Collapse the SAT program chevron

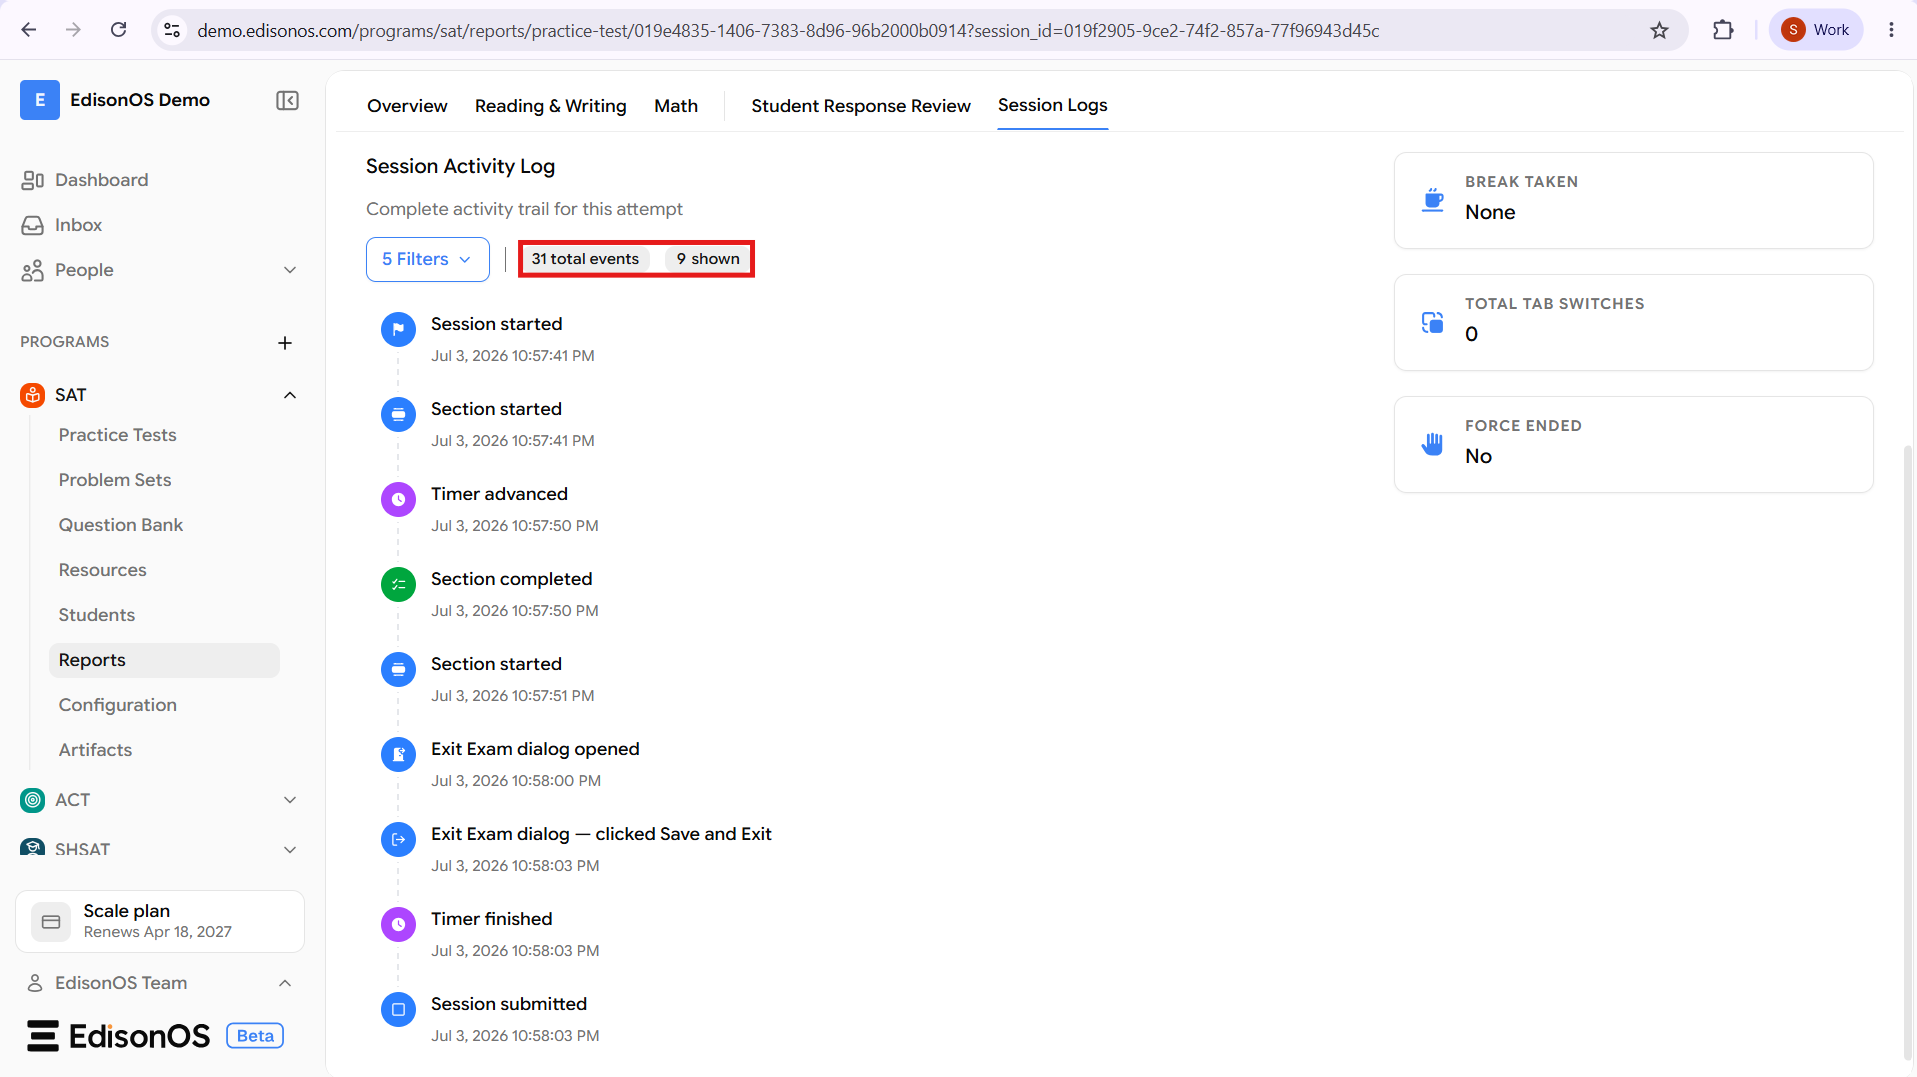(x=290, y=395)
